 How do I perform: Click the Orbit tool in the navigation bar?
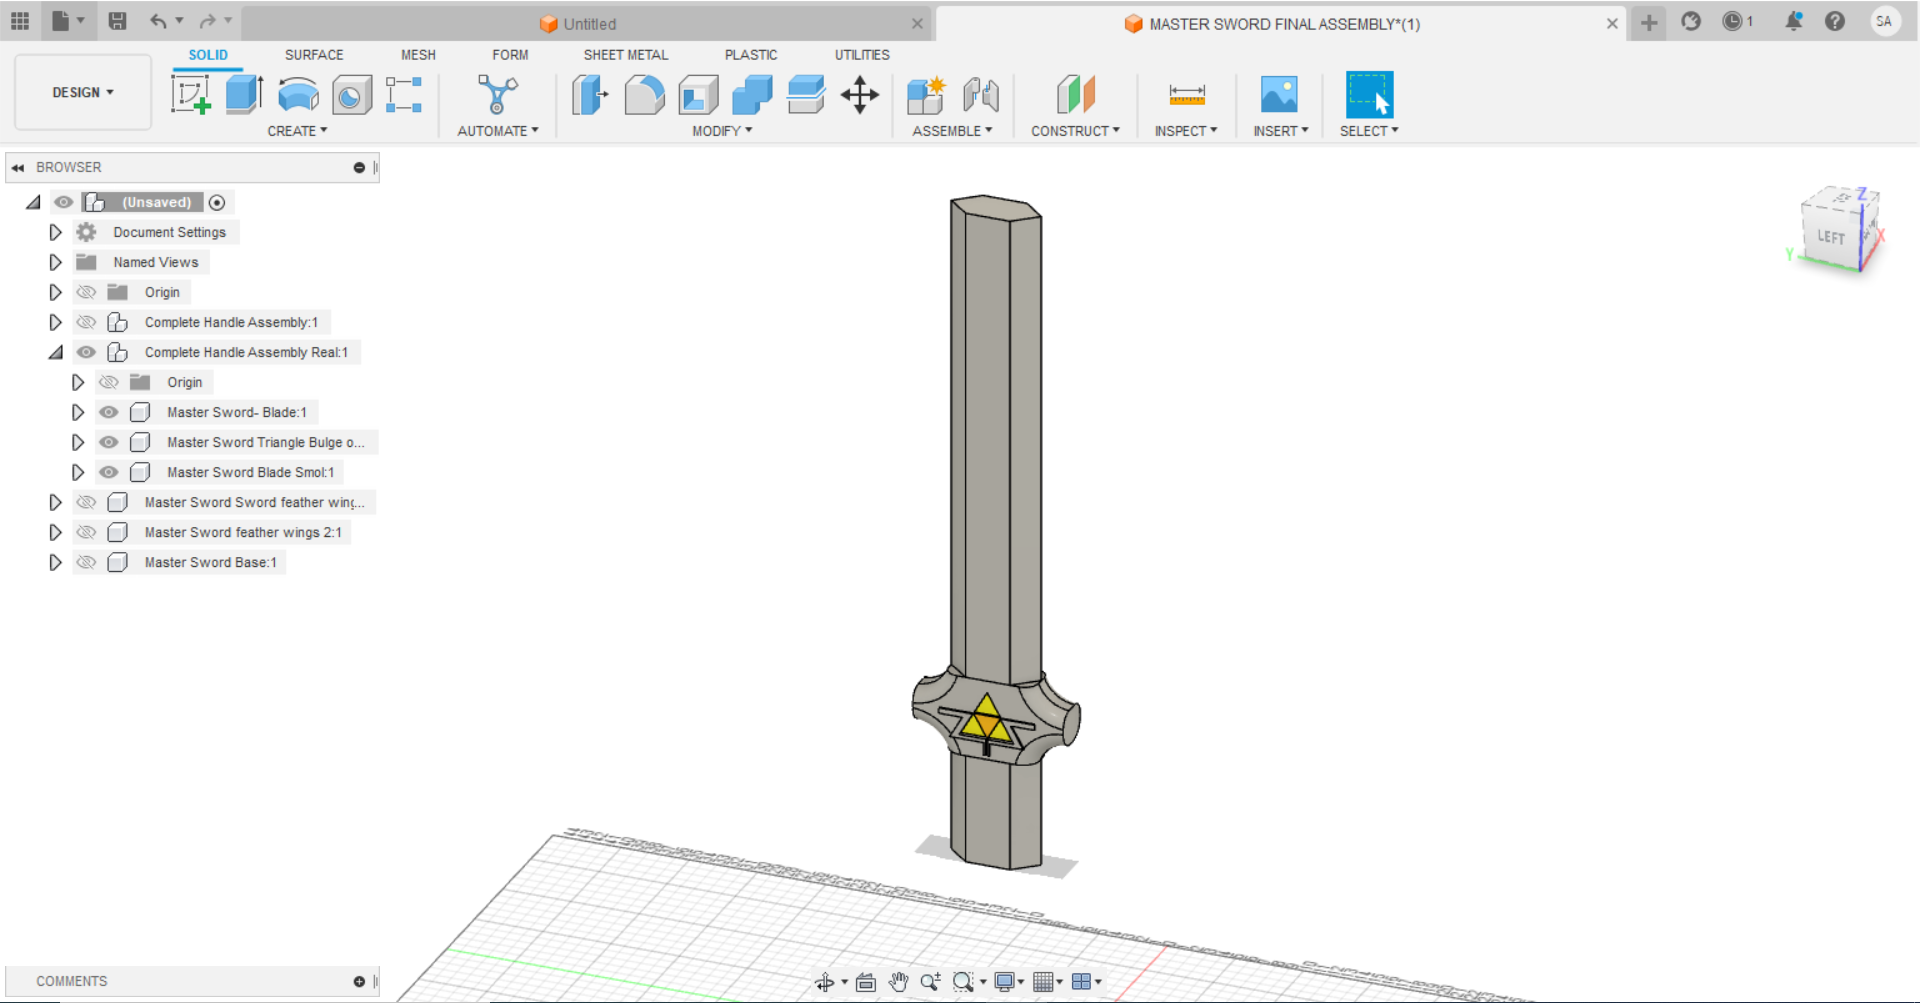(x=824, y=982)
